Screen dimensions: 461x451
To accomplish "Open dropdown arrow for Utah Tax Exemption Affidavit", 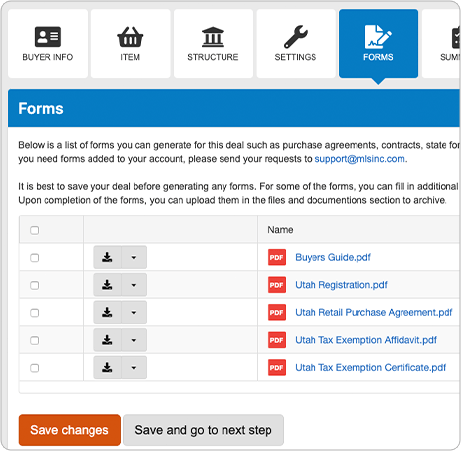I will coord(134,340).
